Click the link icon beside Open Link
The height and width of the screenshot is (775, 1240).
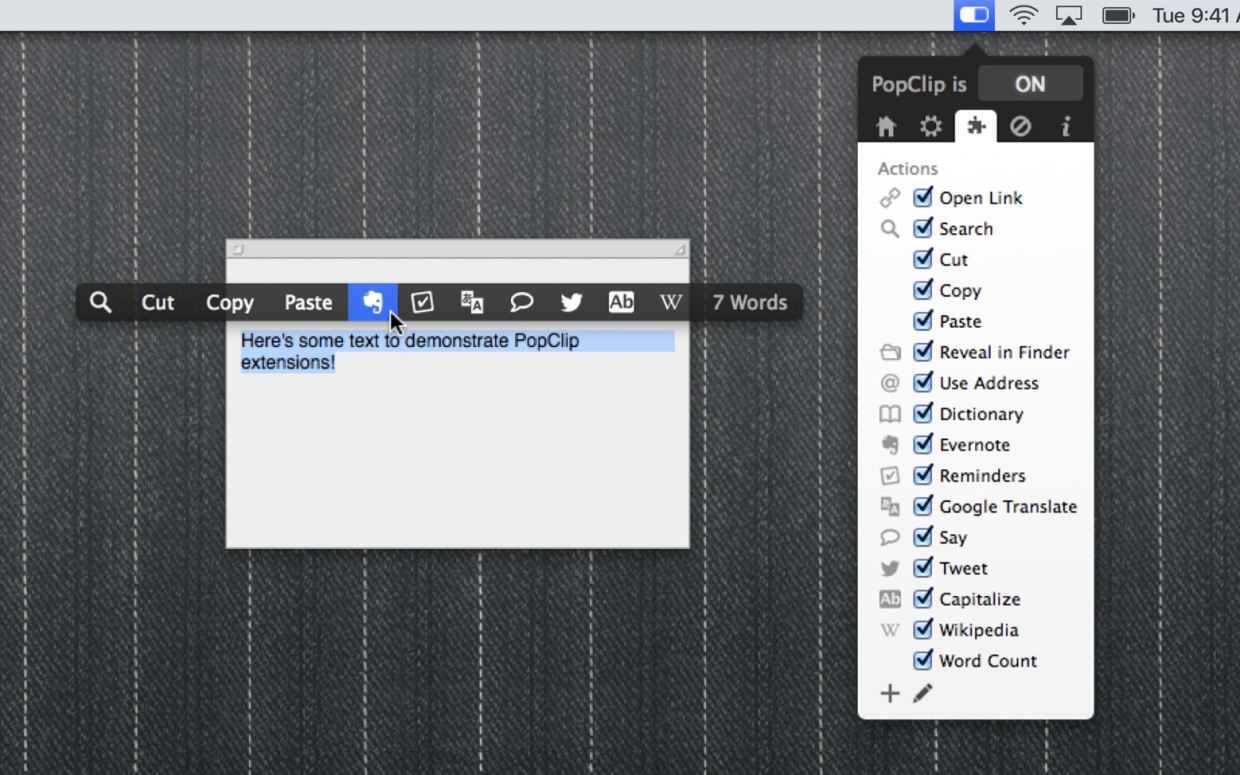(890, 198)
